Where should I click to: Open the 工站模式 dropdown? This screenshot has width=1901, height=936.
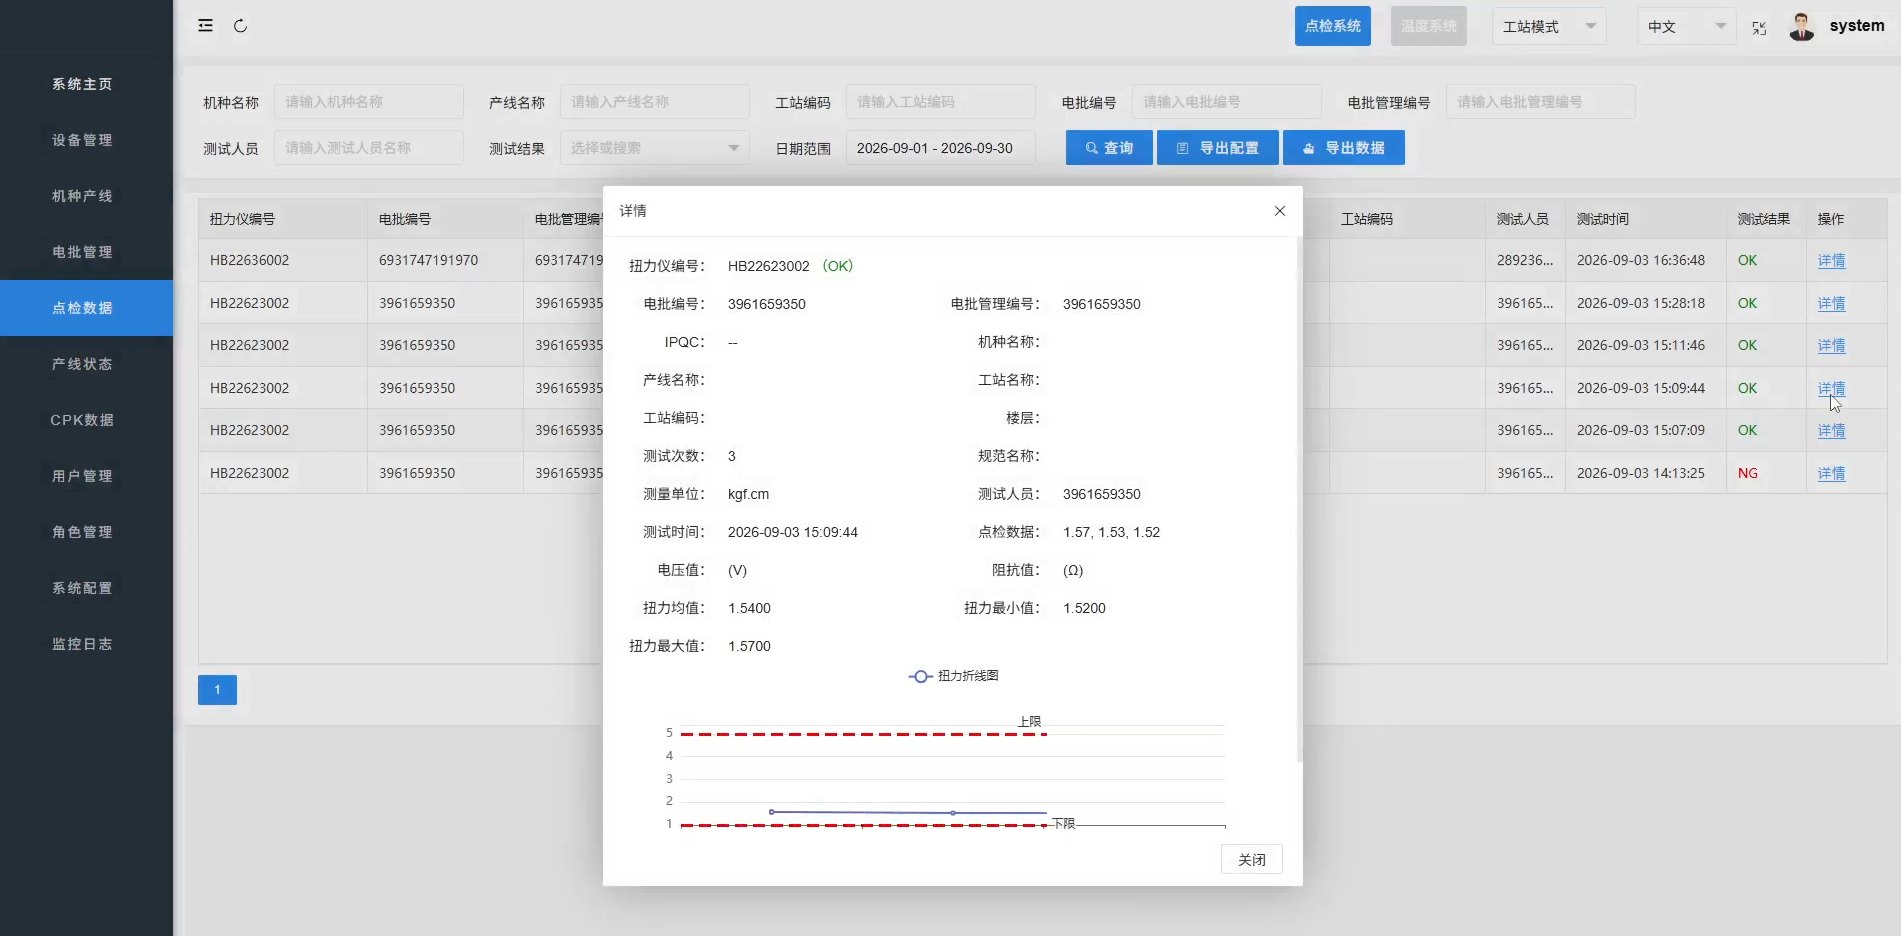[1549, 27]
